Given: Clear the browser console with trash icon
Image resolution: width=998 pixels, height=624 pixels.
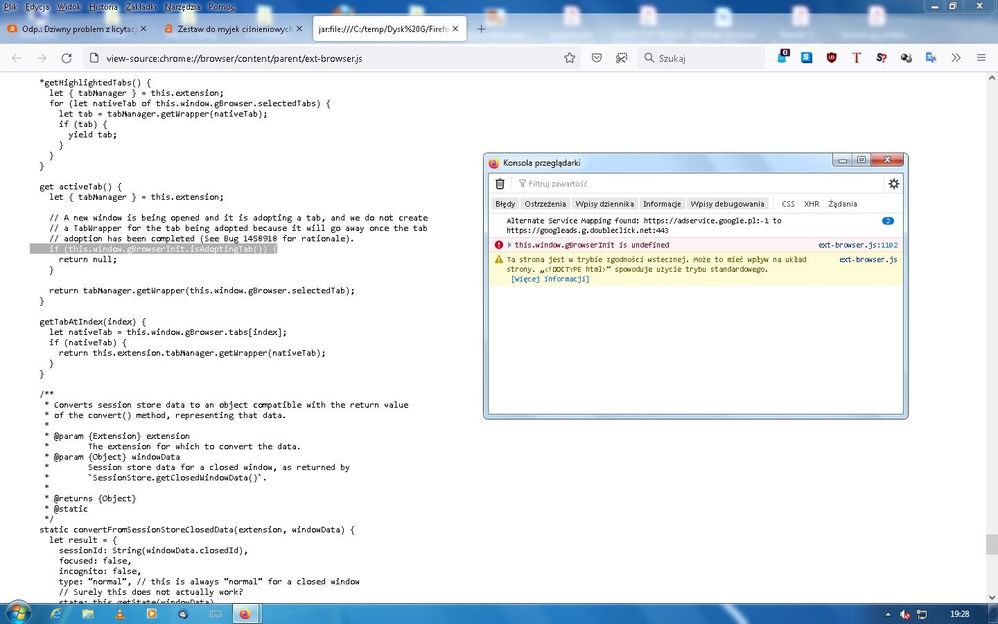Looking at the screenshot, I should [x=500, y=184].
